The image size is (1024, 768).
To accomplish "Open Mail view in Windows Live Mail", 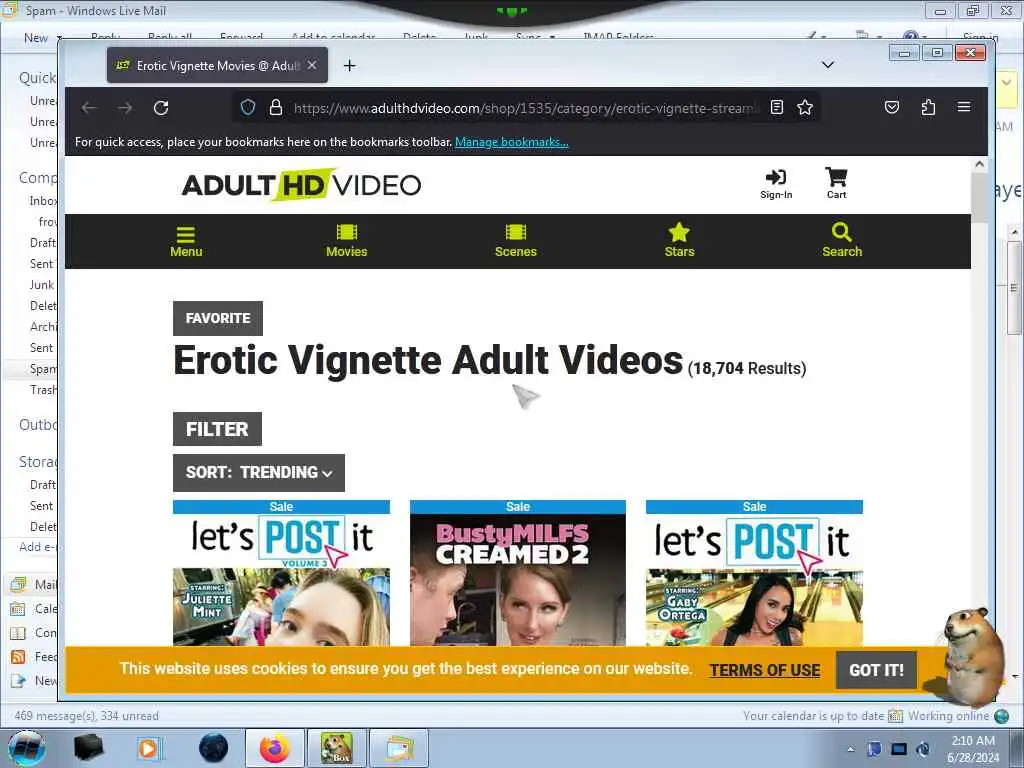I will pyautogui.click(x=34, y=584).
